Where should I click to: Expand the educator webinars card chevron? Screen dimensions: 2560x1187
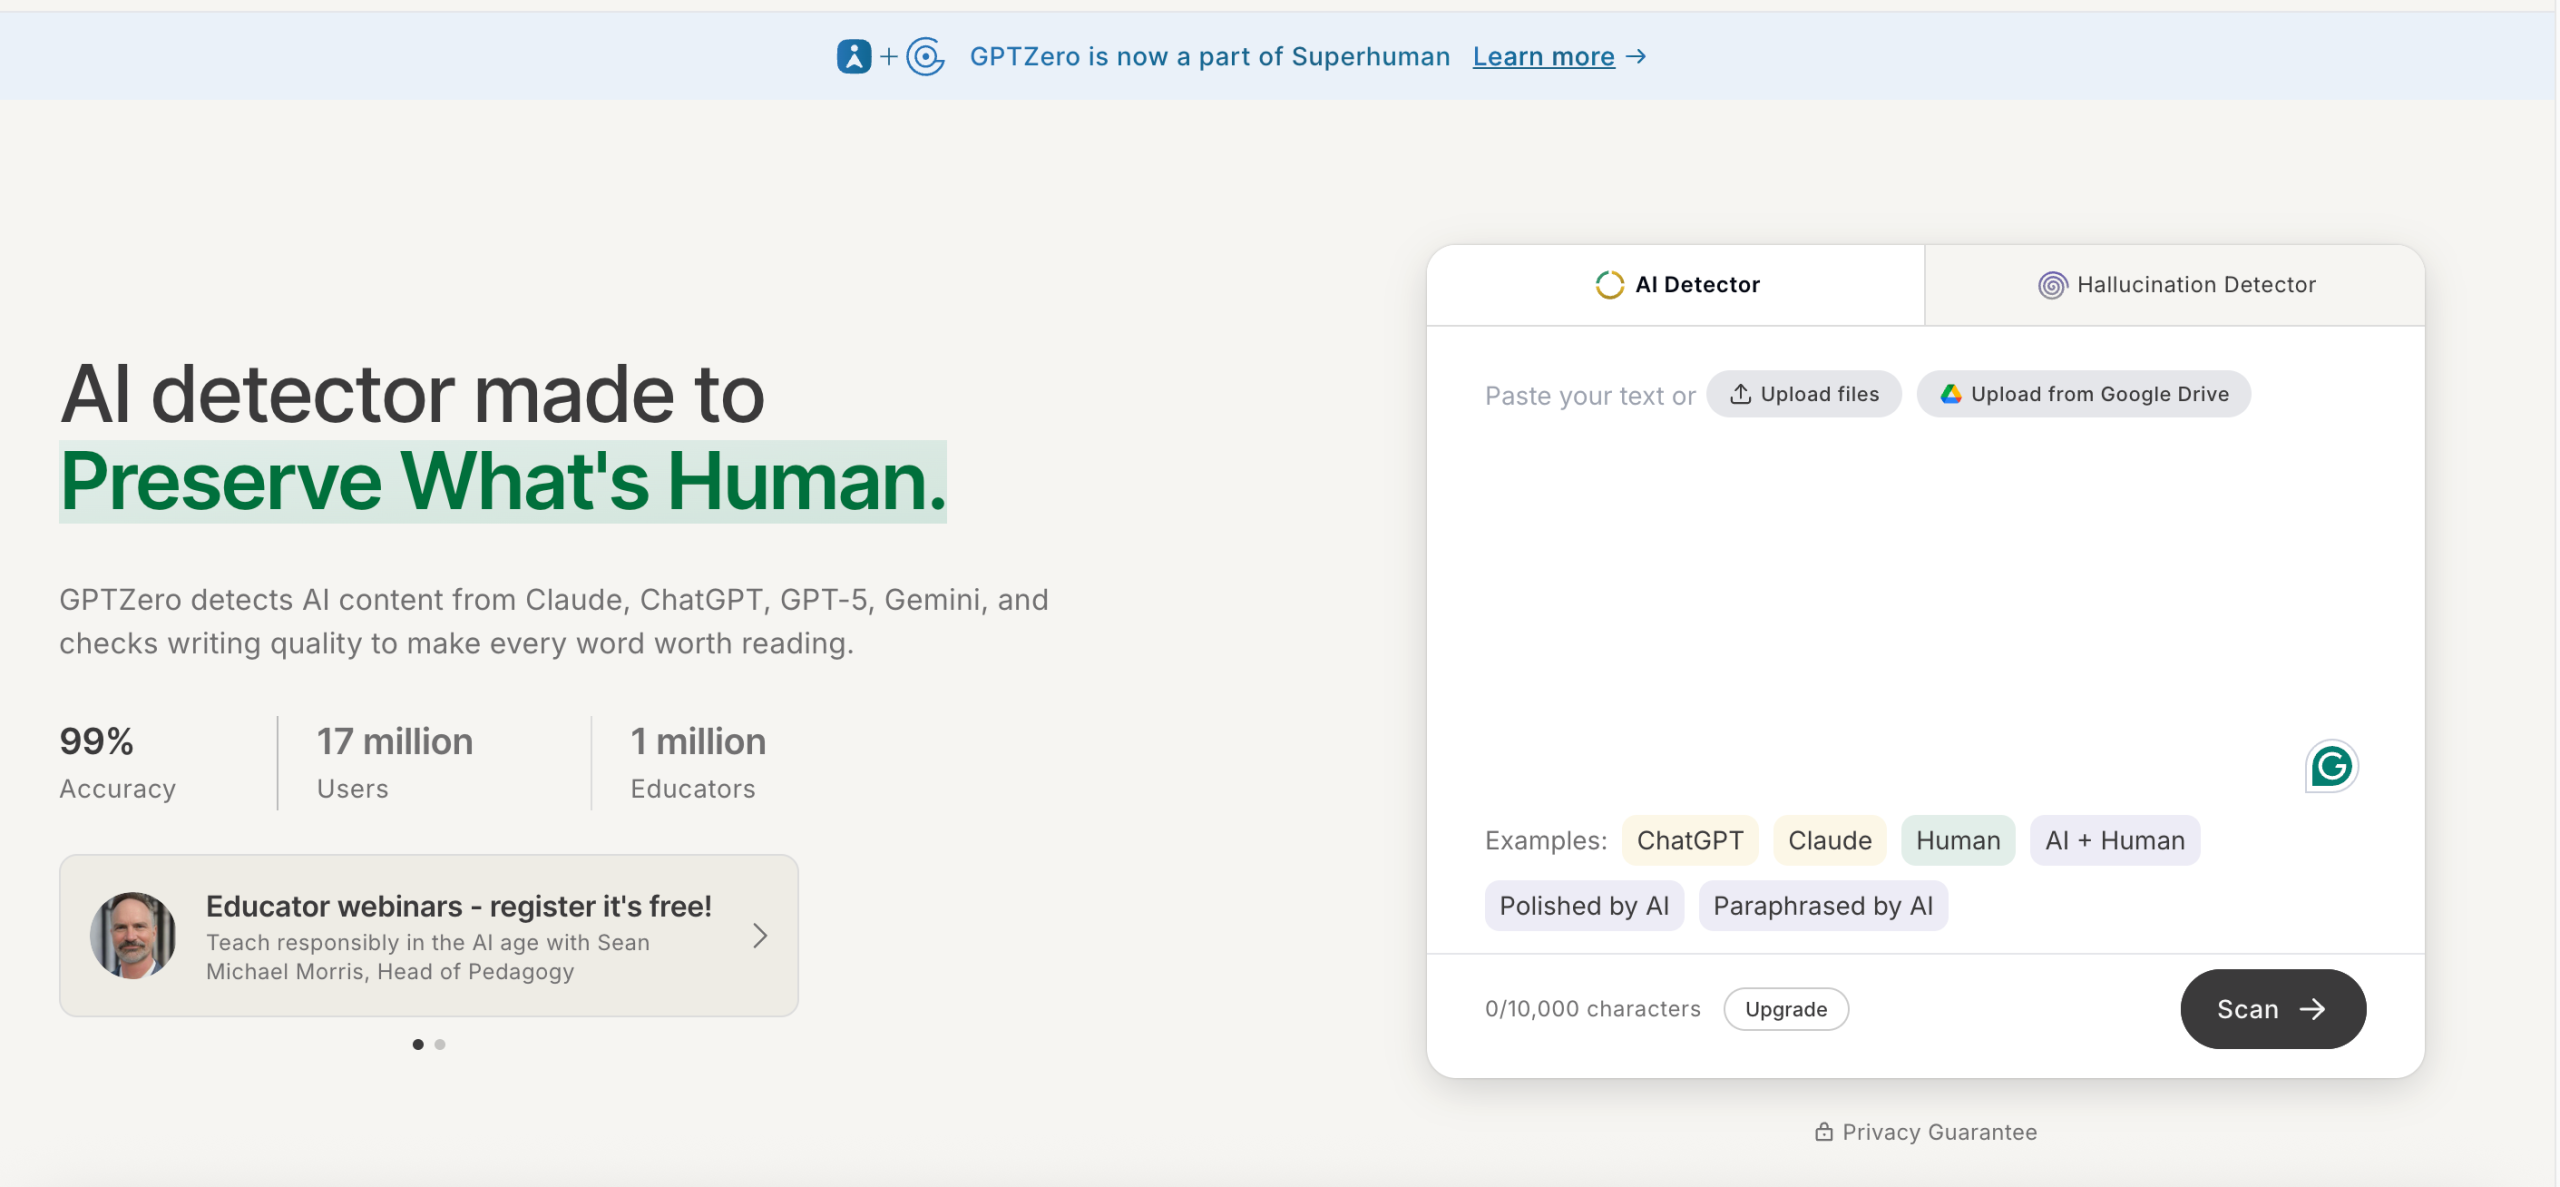click(760, 936)
